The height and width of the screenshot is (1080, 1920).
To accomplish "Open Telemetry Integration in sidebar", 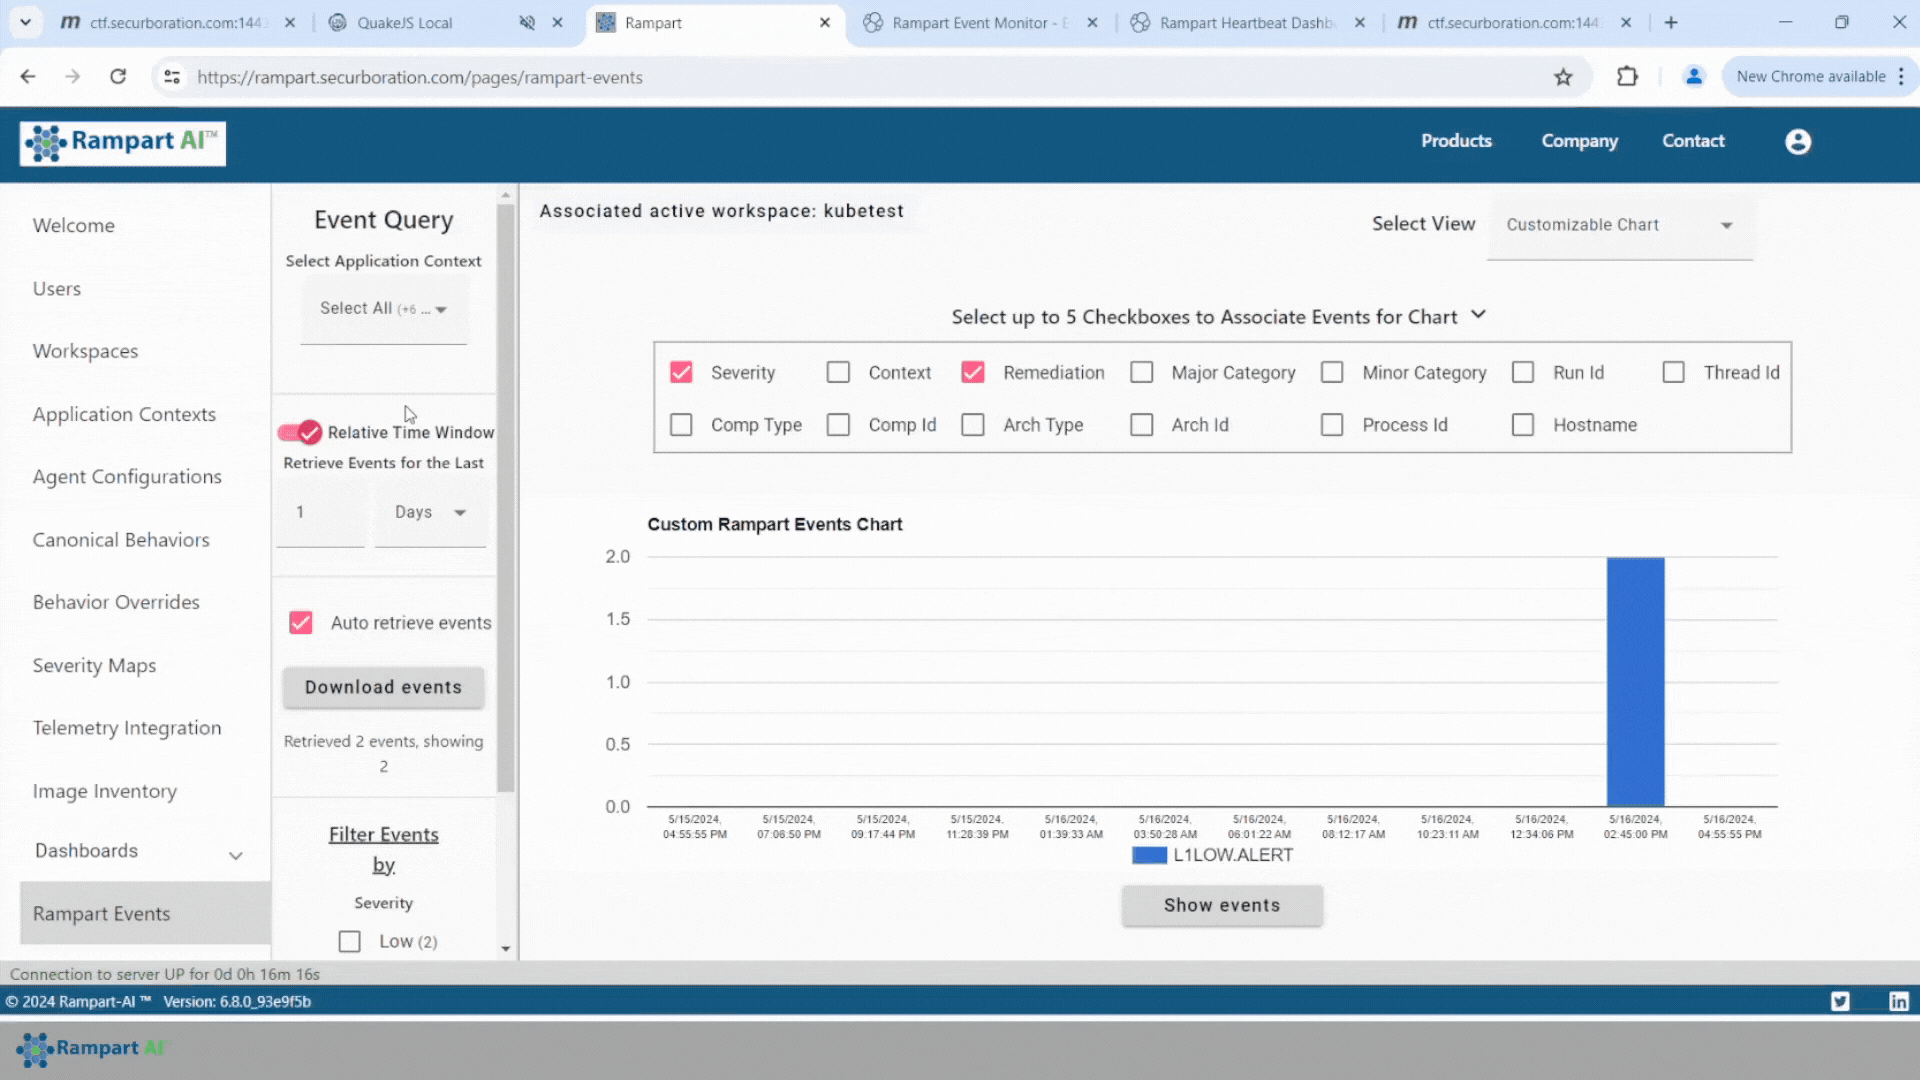I will [127, 729].
